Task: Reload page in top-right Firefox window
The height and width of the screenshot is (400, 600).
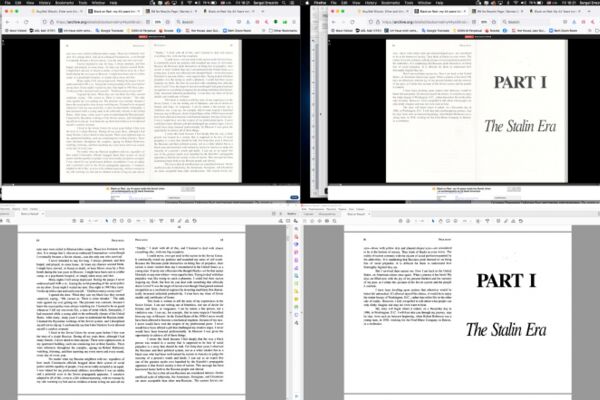Action: pyautogui.click(x=352, y=22)
